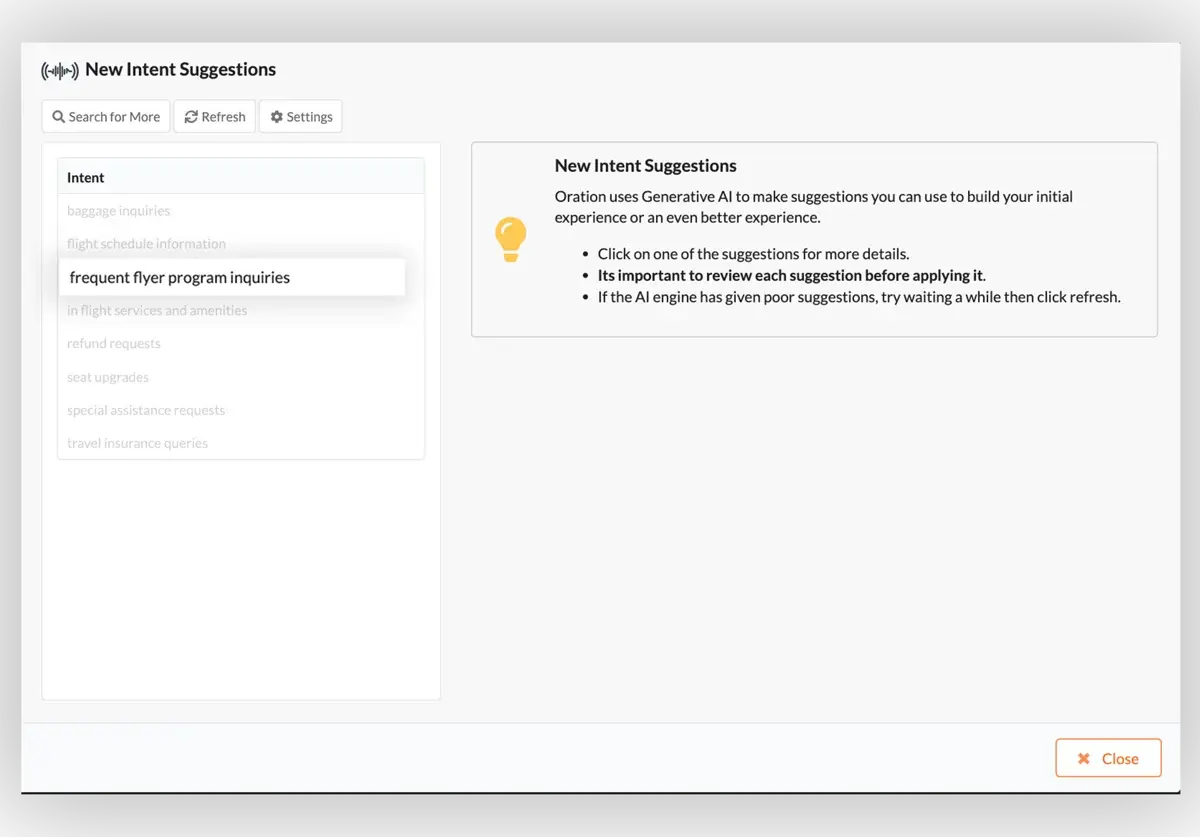Click the Settings button text
Image resolution: width=1200 pixels, height=837 pixels.
(309, 117)
